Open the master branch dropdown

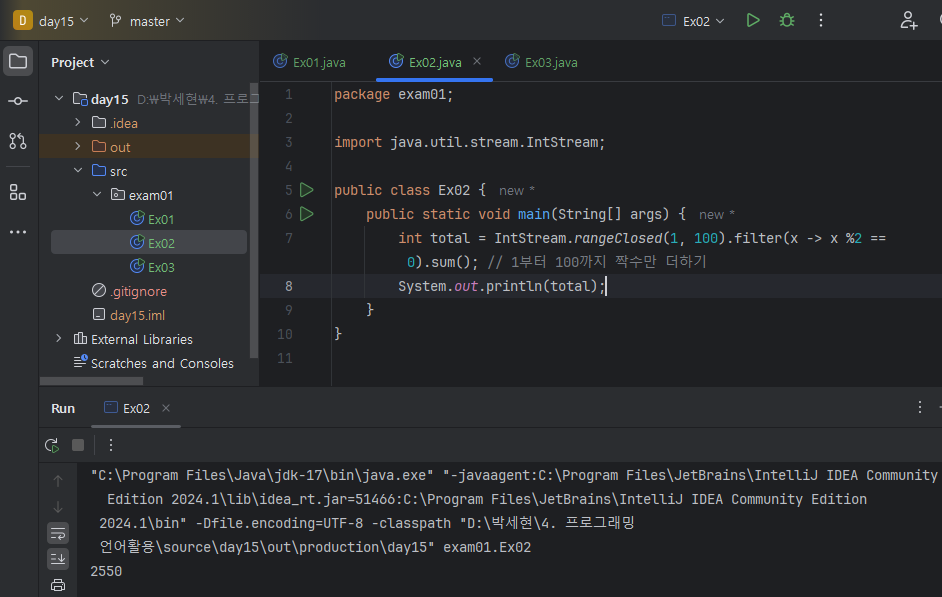pyautogui.click(x=147, y=20)
